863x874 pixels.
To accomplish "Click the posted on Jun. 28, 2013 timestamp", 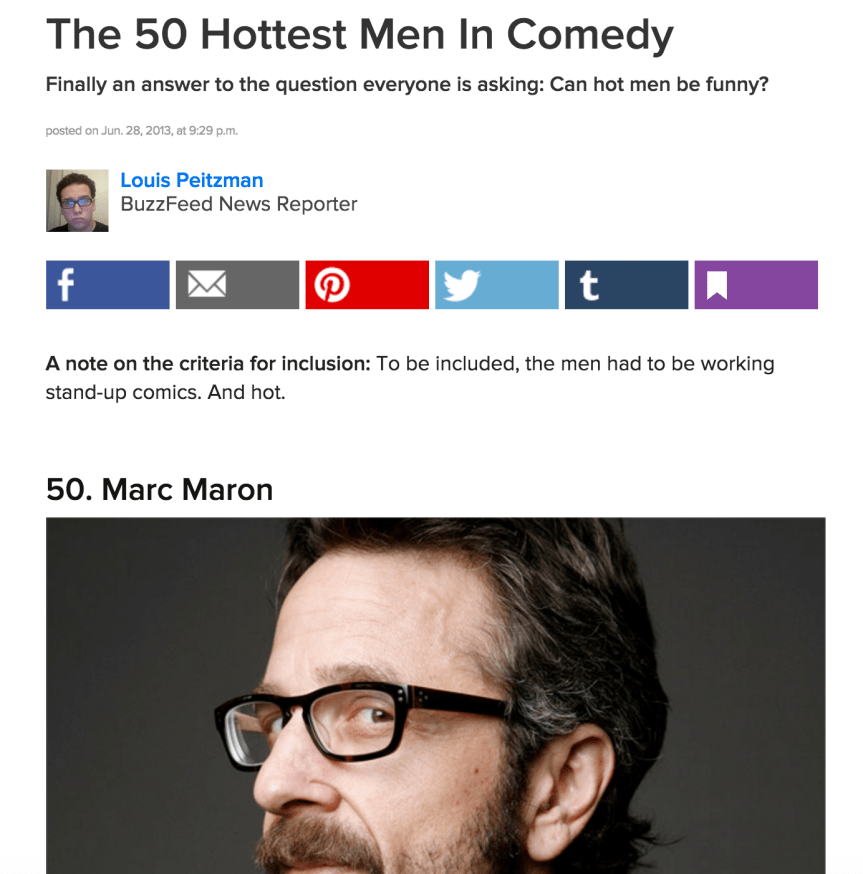I will pyautogui.click(x=142, y=130).
